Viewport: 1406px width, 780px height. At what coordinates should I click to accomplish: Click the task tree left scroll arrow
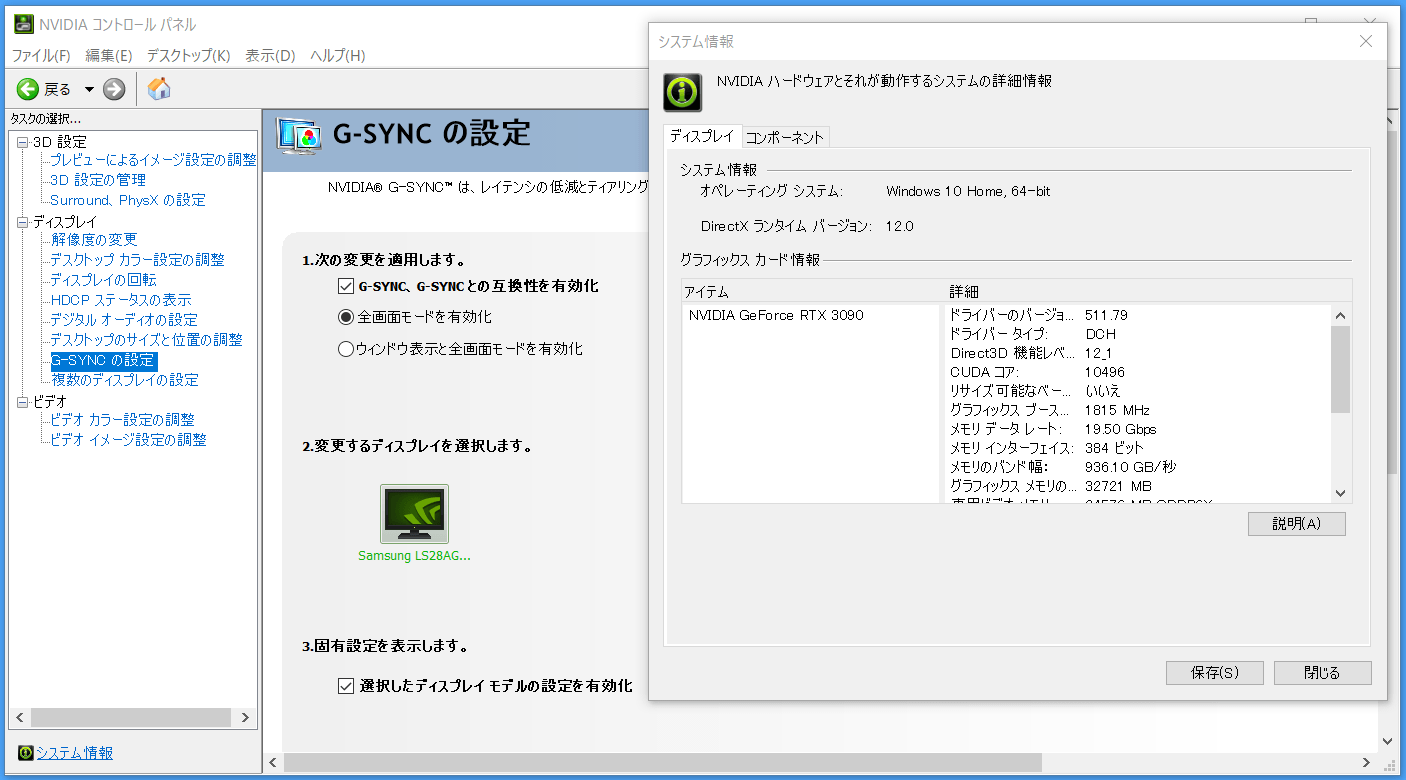tap(20, 717)
